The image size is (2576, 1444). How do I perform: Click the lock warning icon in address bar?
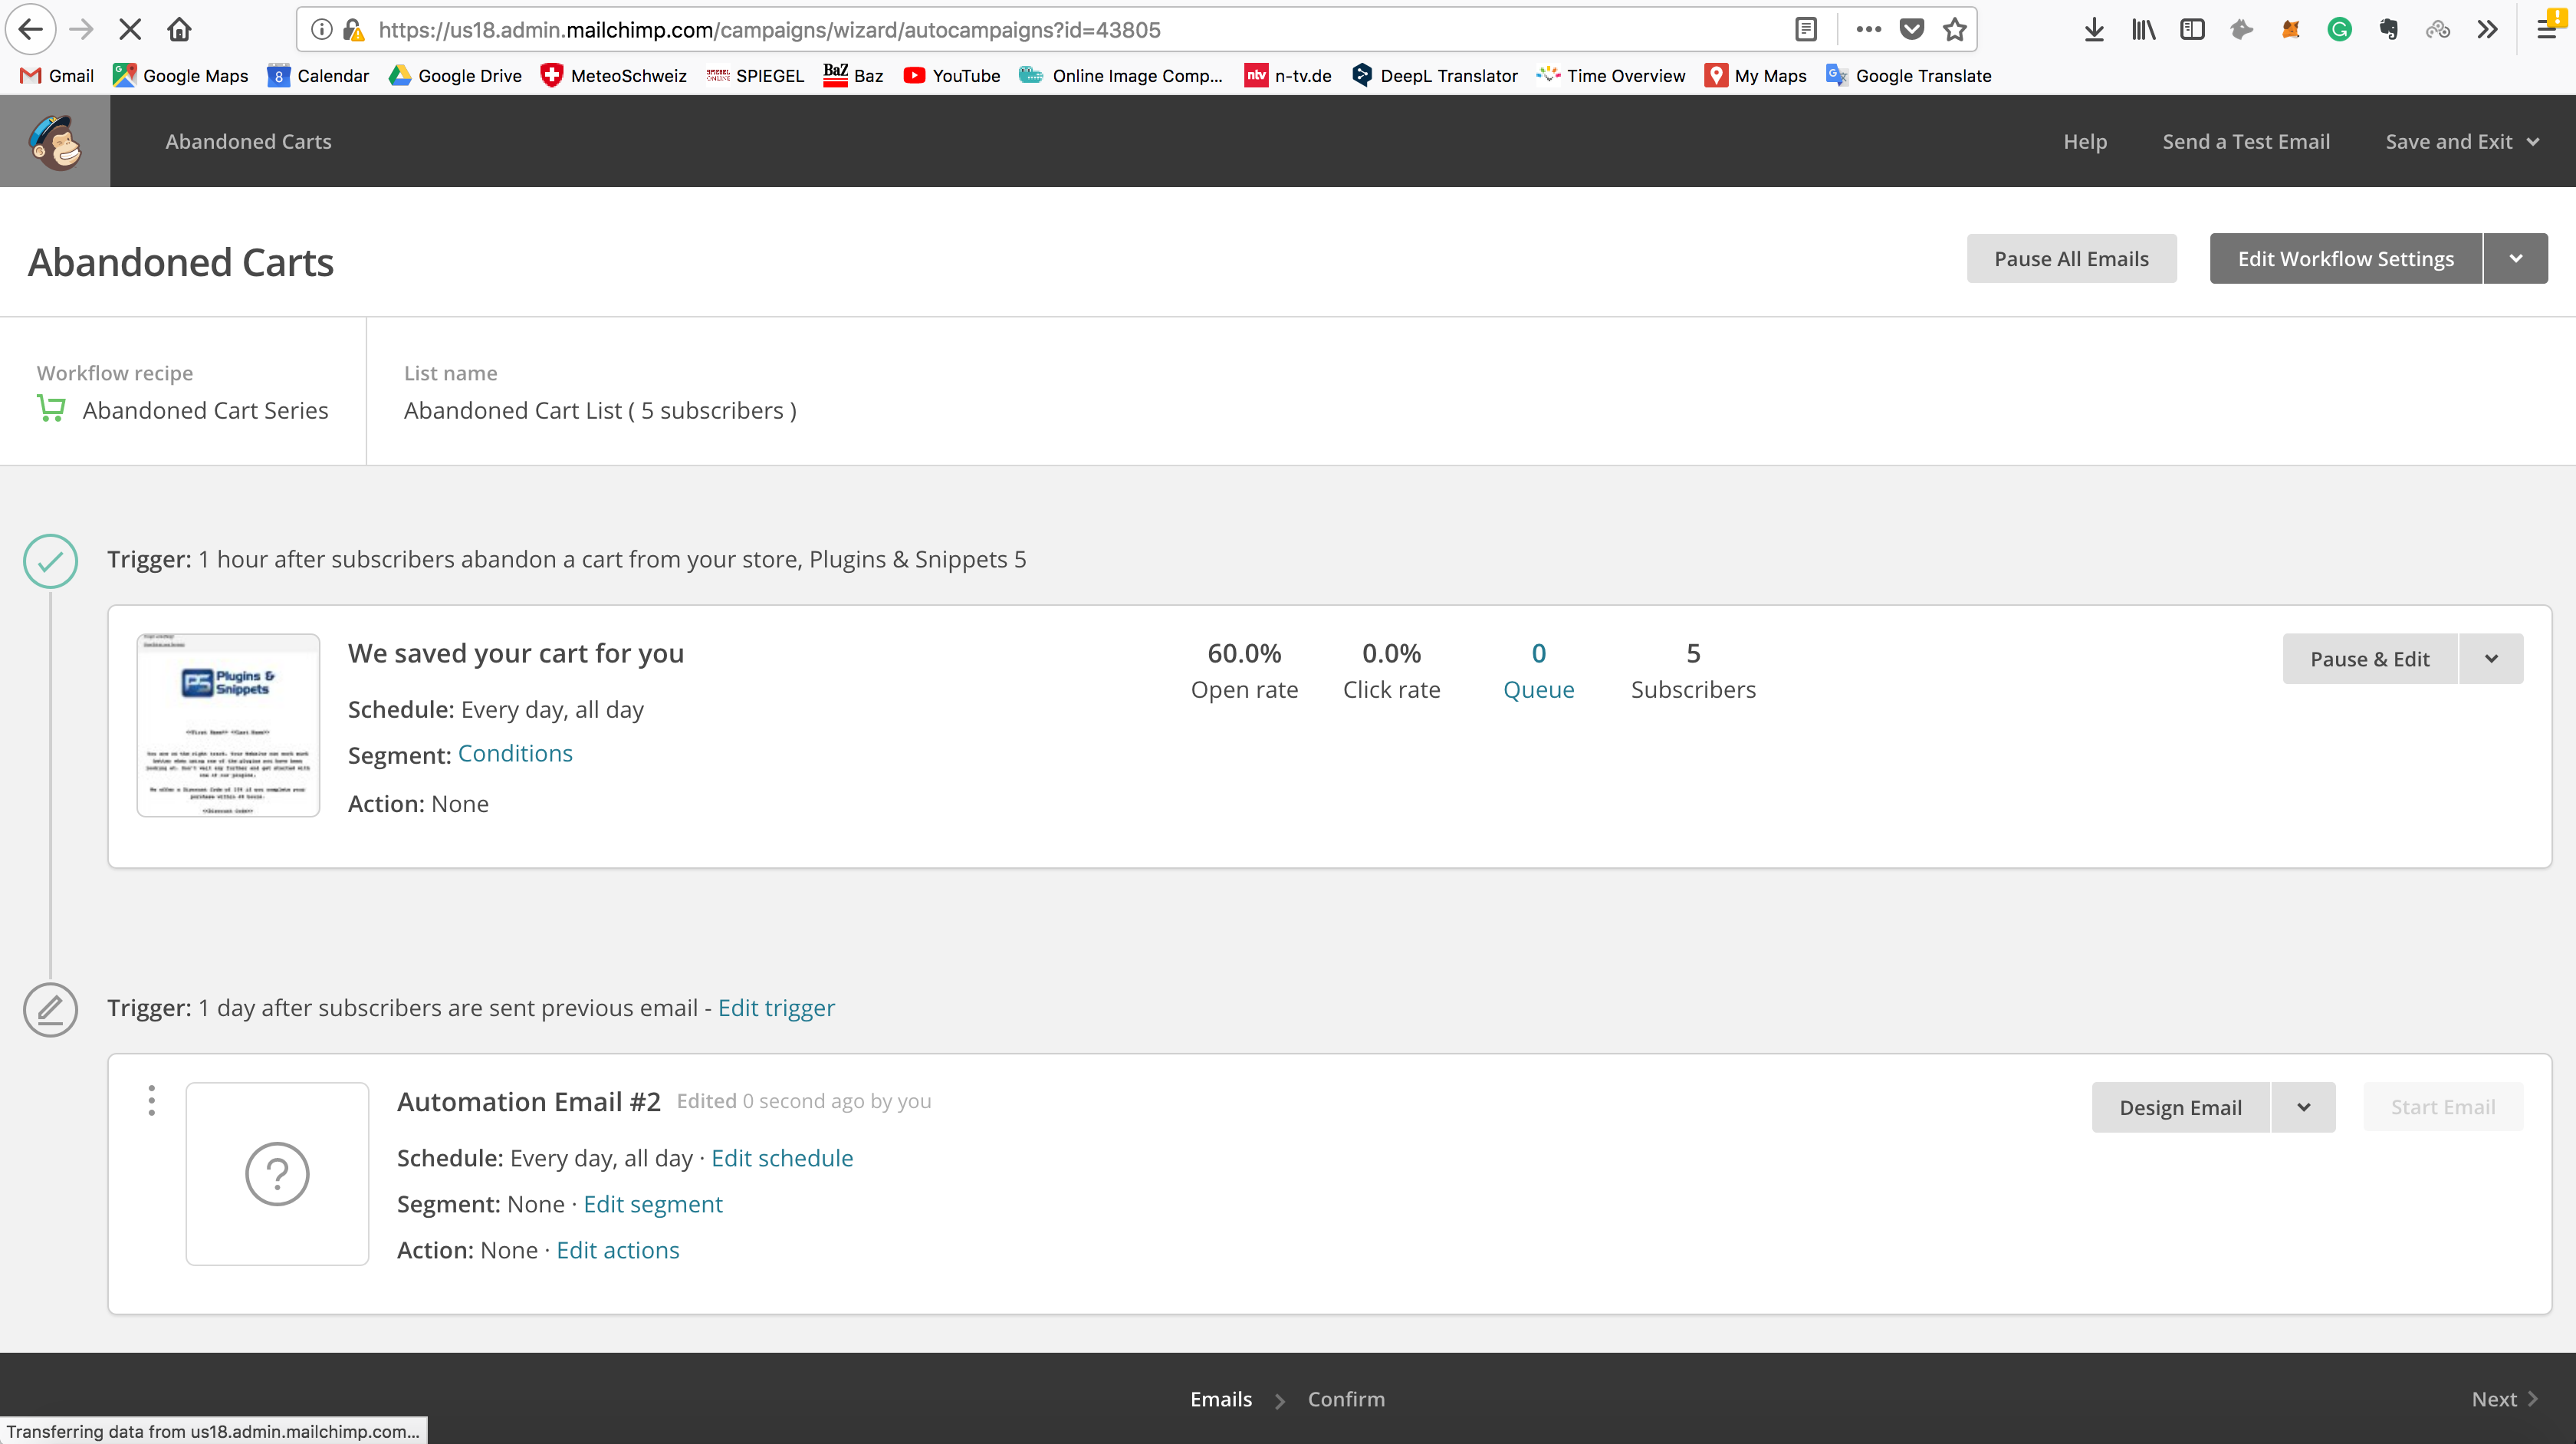click(353, 29)
